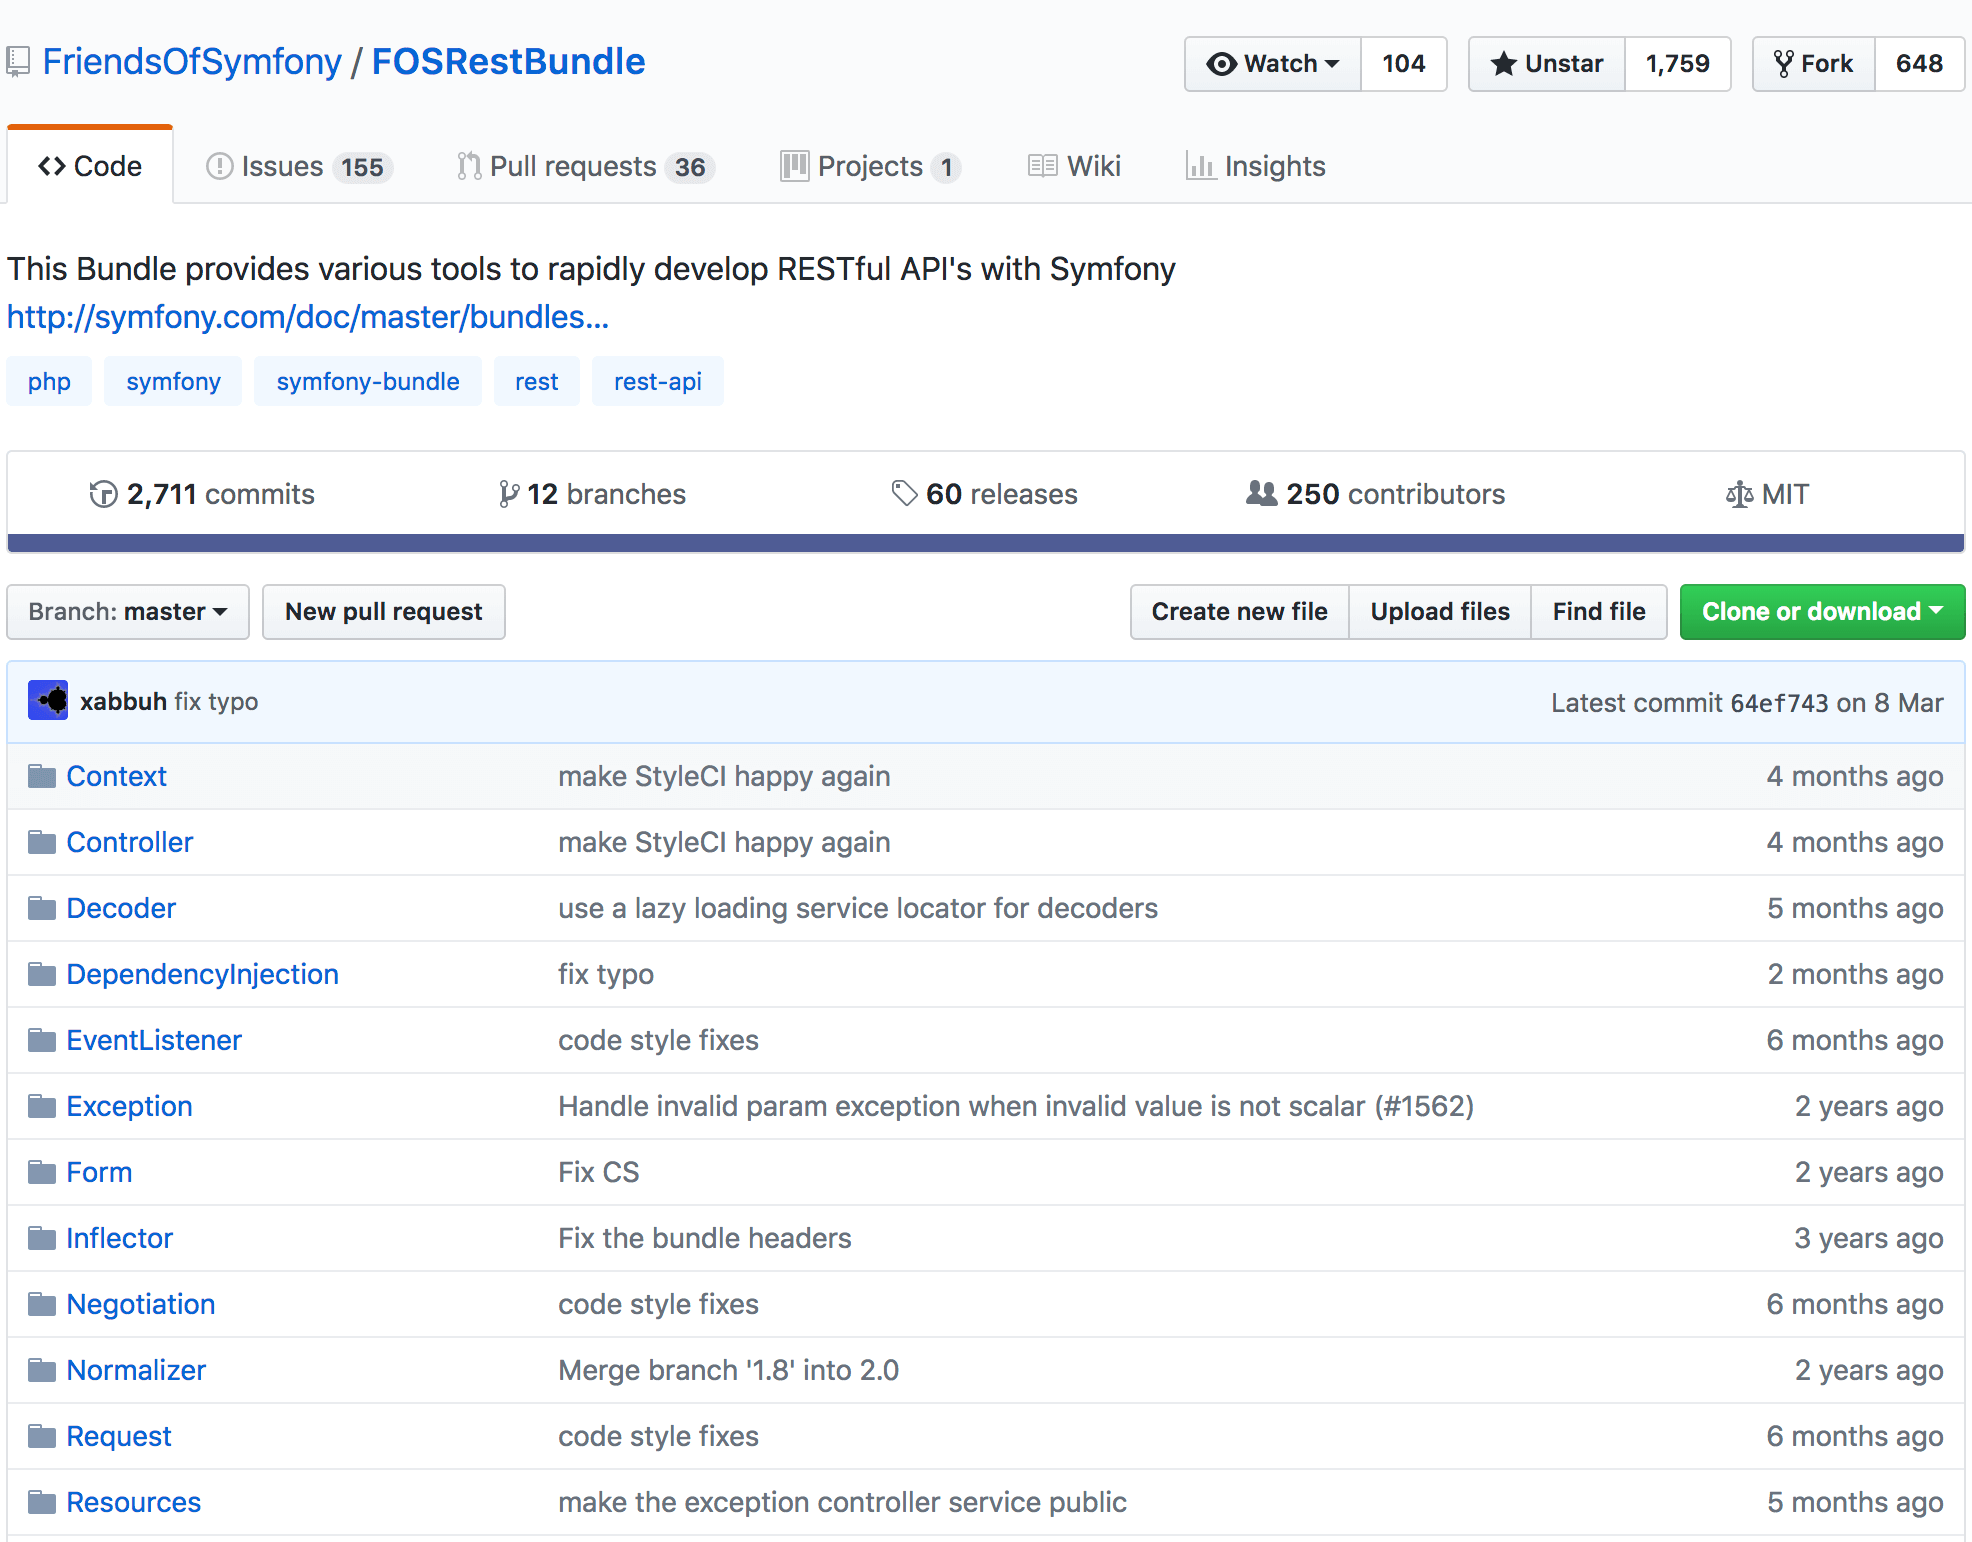Select the symfony-bundle topic tag
This screenshot has height=1542, width=1972.
click(368, 381)
